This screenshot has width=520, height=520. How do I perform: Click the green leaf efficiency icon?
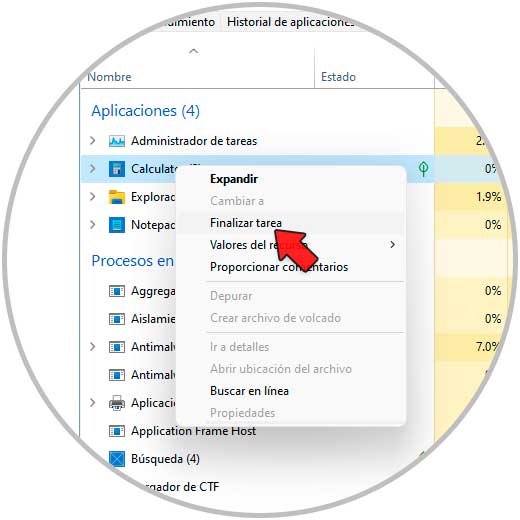pyautogui.click(x=423, y=169)
